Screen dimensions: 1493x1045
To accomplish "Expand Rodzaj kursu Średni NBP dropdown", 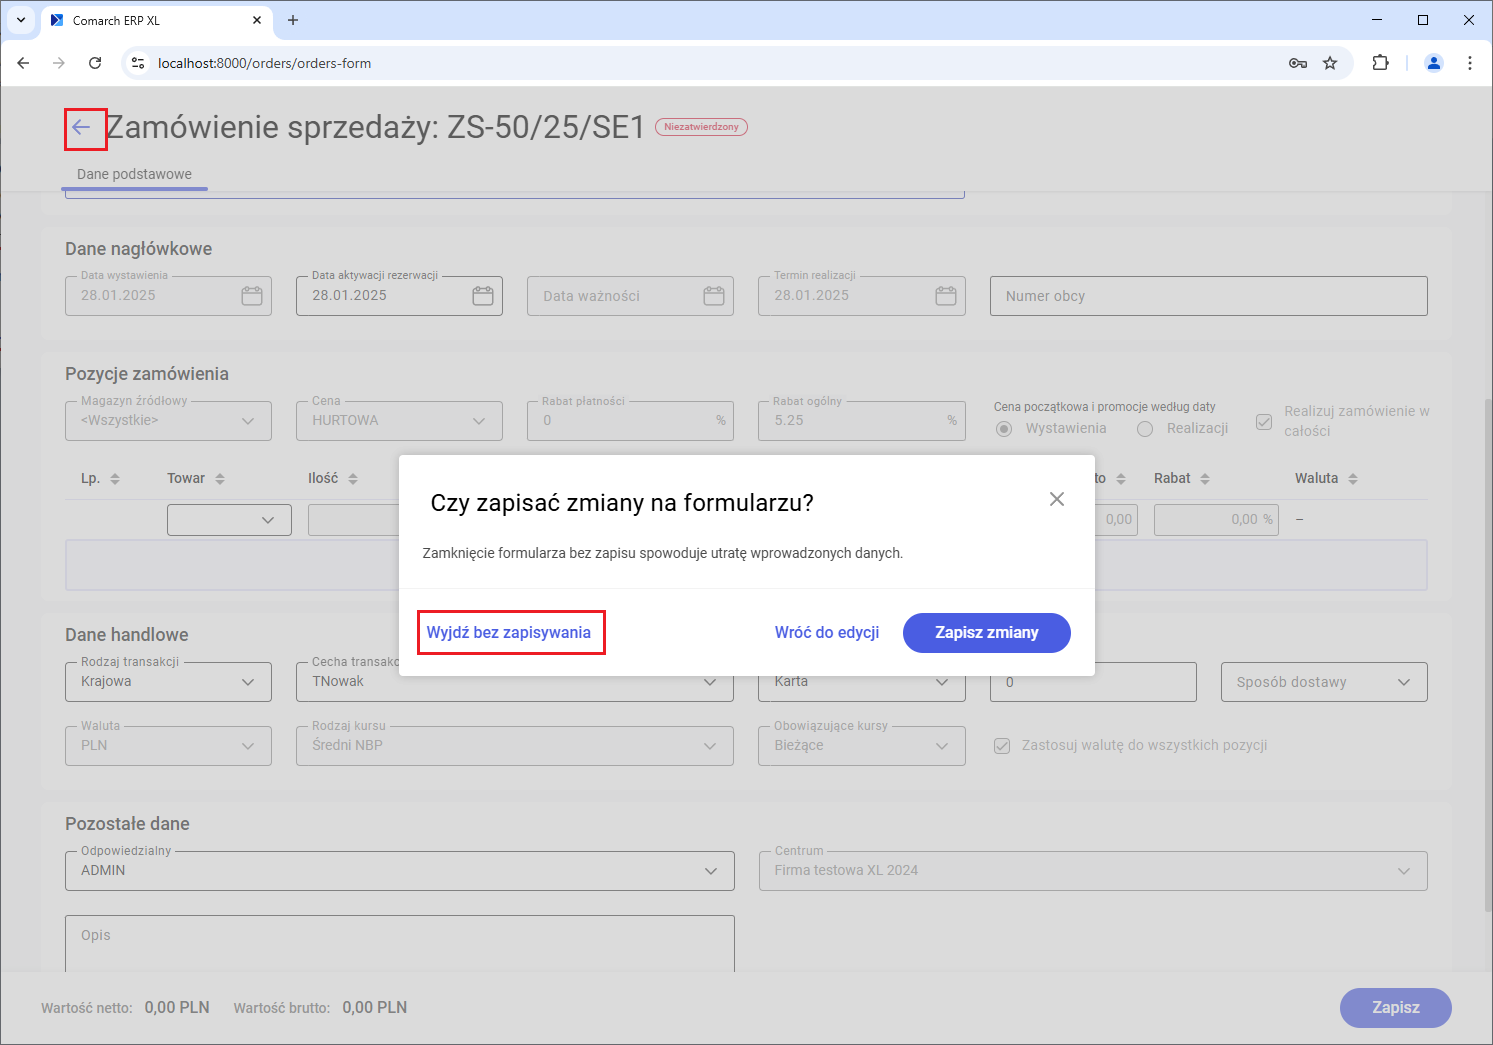I will pos(710,746).
